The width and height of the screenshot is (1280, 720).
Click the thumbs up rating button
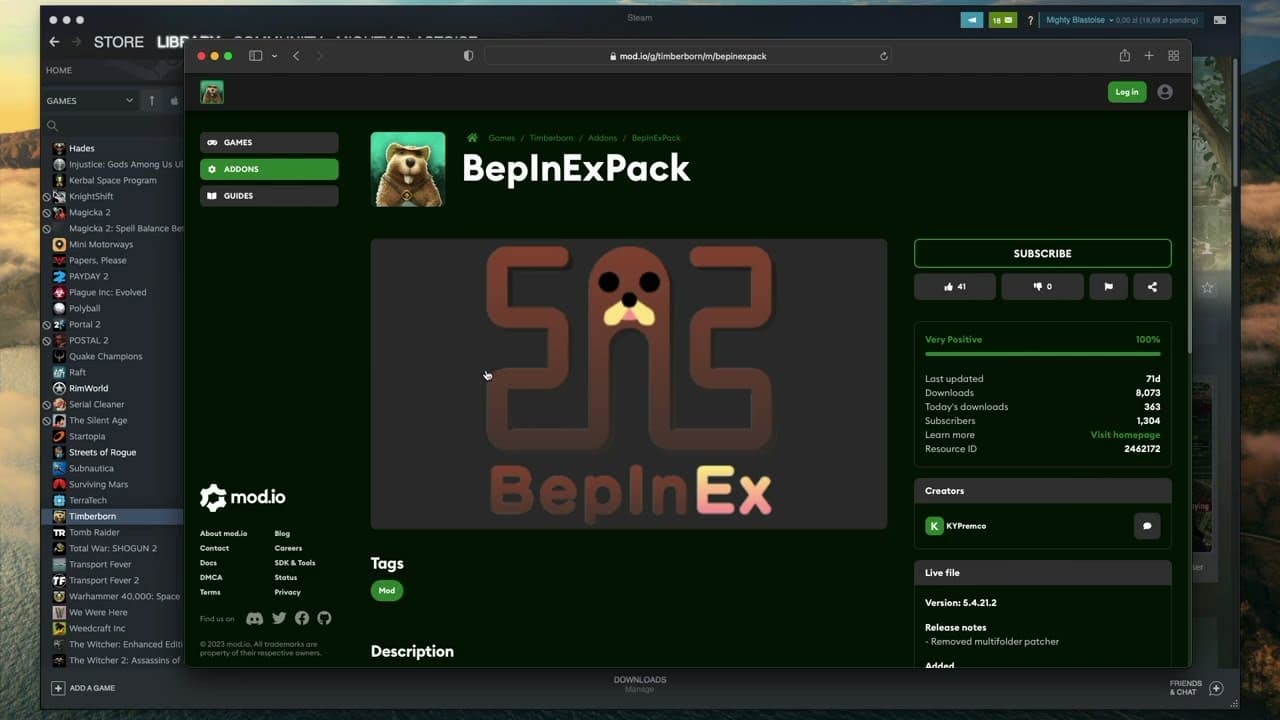tap(954, 287)
